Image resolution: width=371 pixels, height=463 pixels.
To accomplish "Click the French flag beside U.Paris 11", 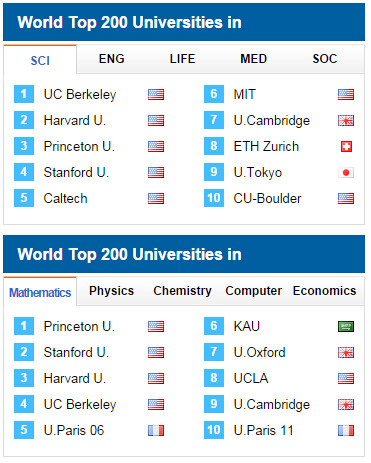I will click(x=346, y=430).
